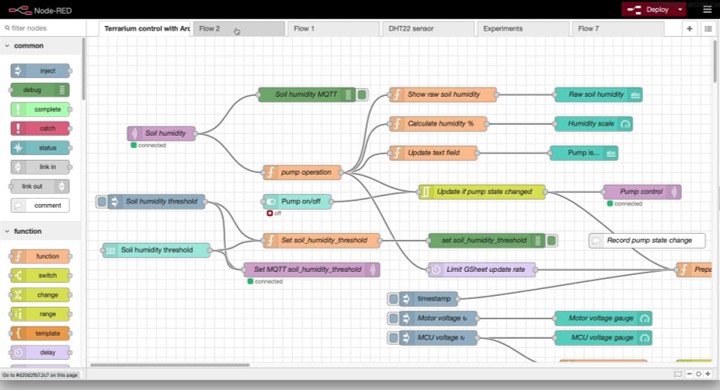This screenshot has height=390, width=720.
Task: Open the main hamburger menu
Action: pyautogui.click(x=707, y=10)
